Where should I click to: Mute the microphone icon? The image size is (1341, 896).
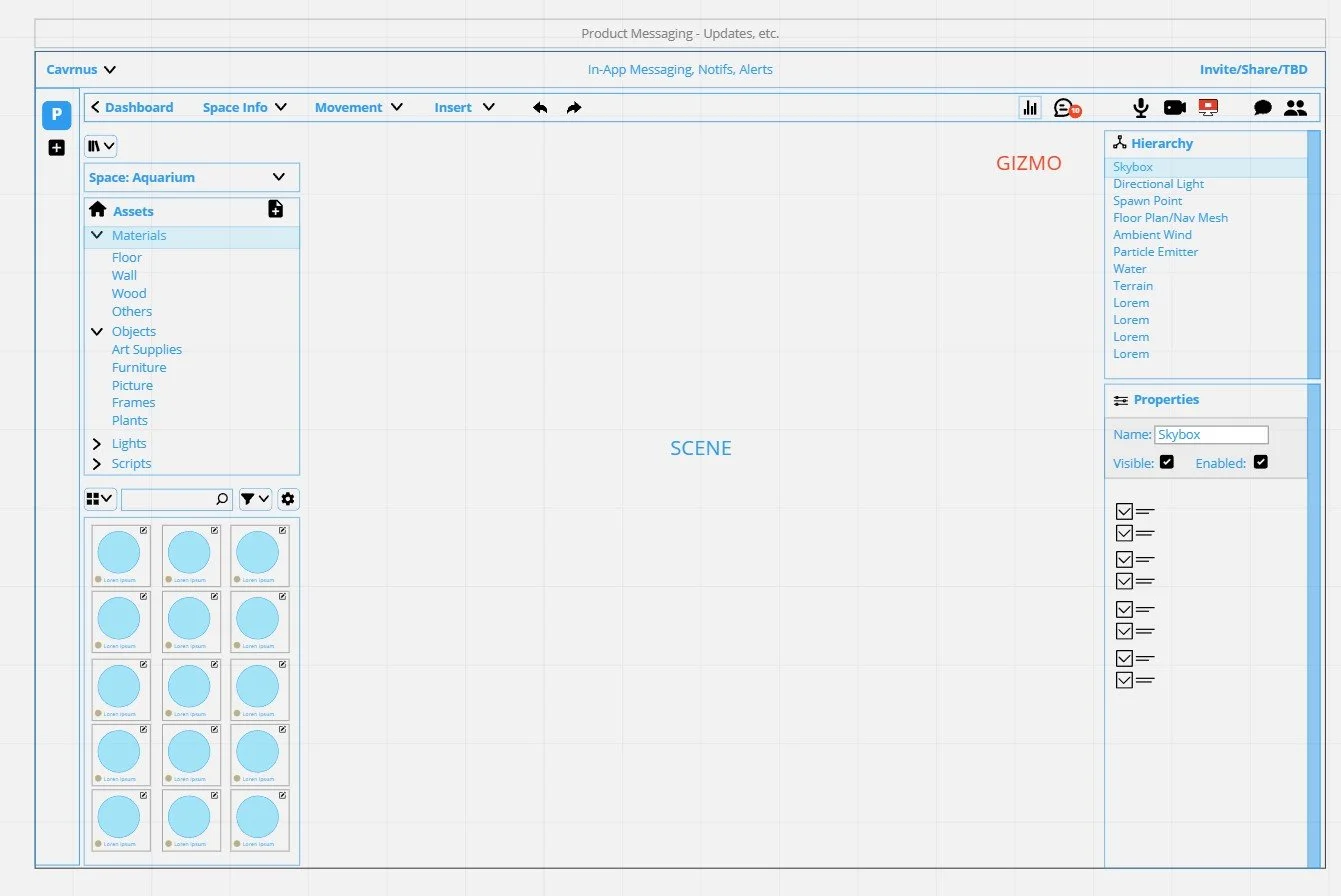[x=1140, y=108]
